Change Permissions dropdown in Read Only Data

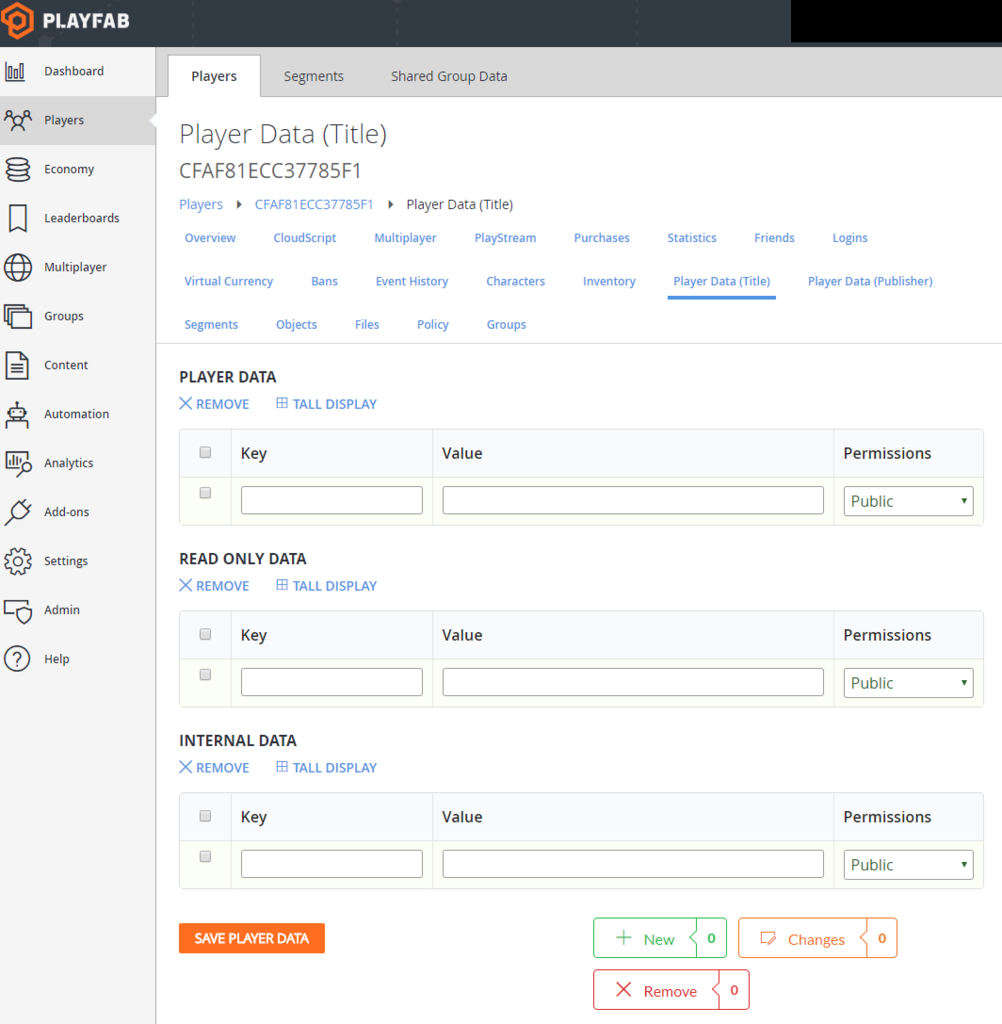(x=907, y=683)
